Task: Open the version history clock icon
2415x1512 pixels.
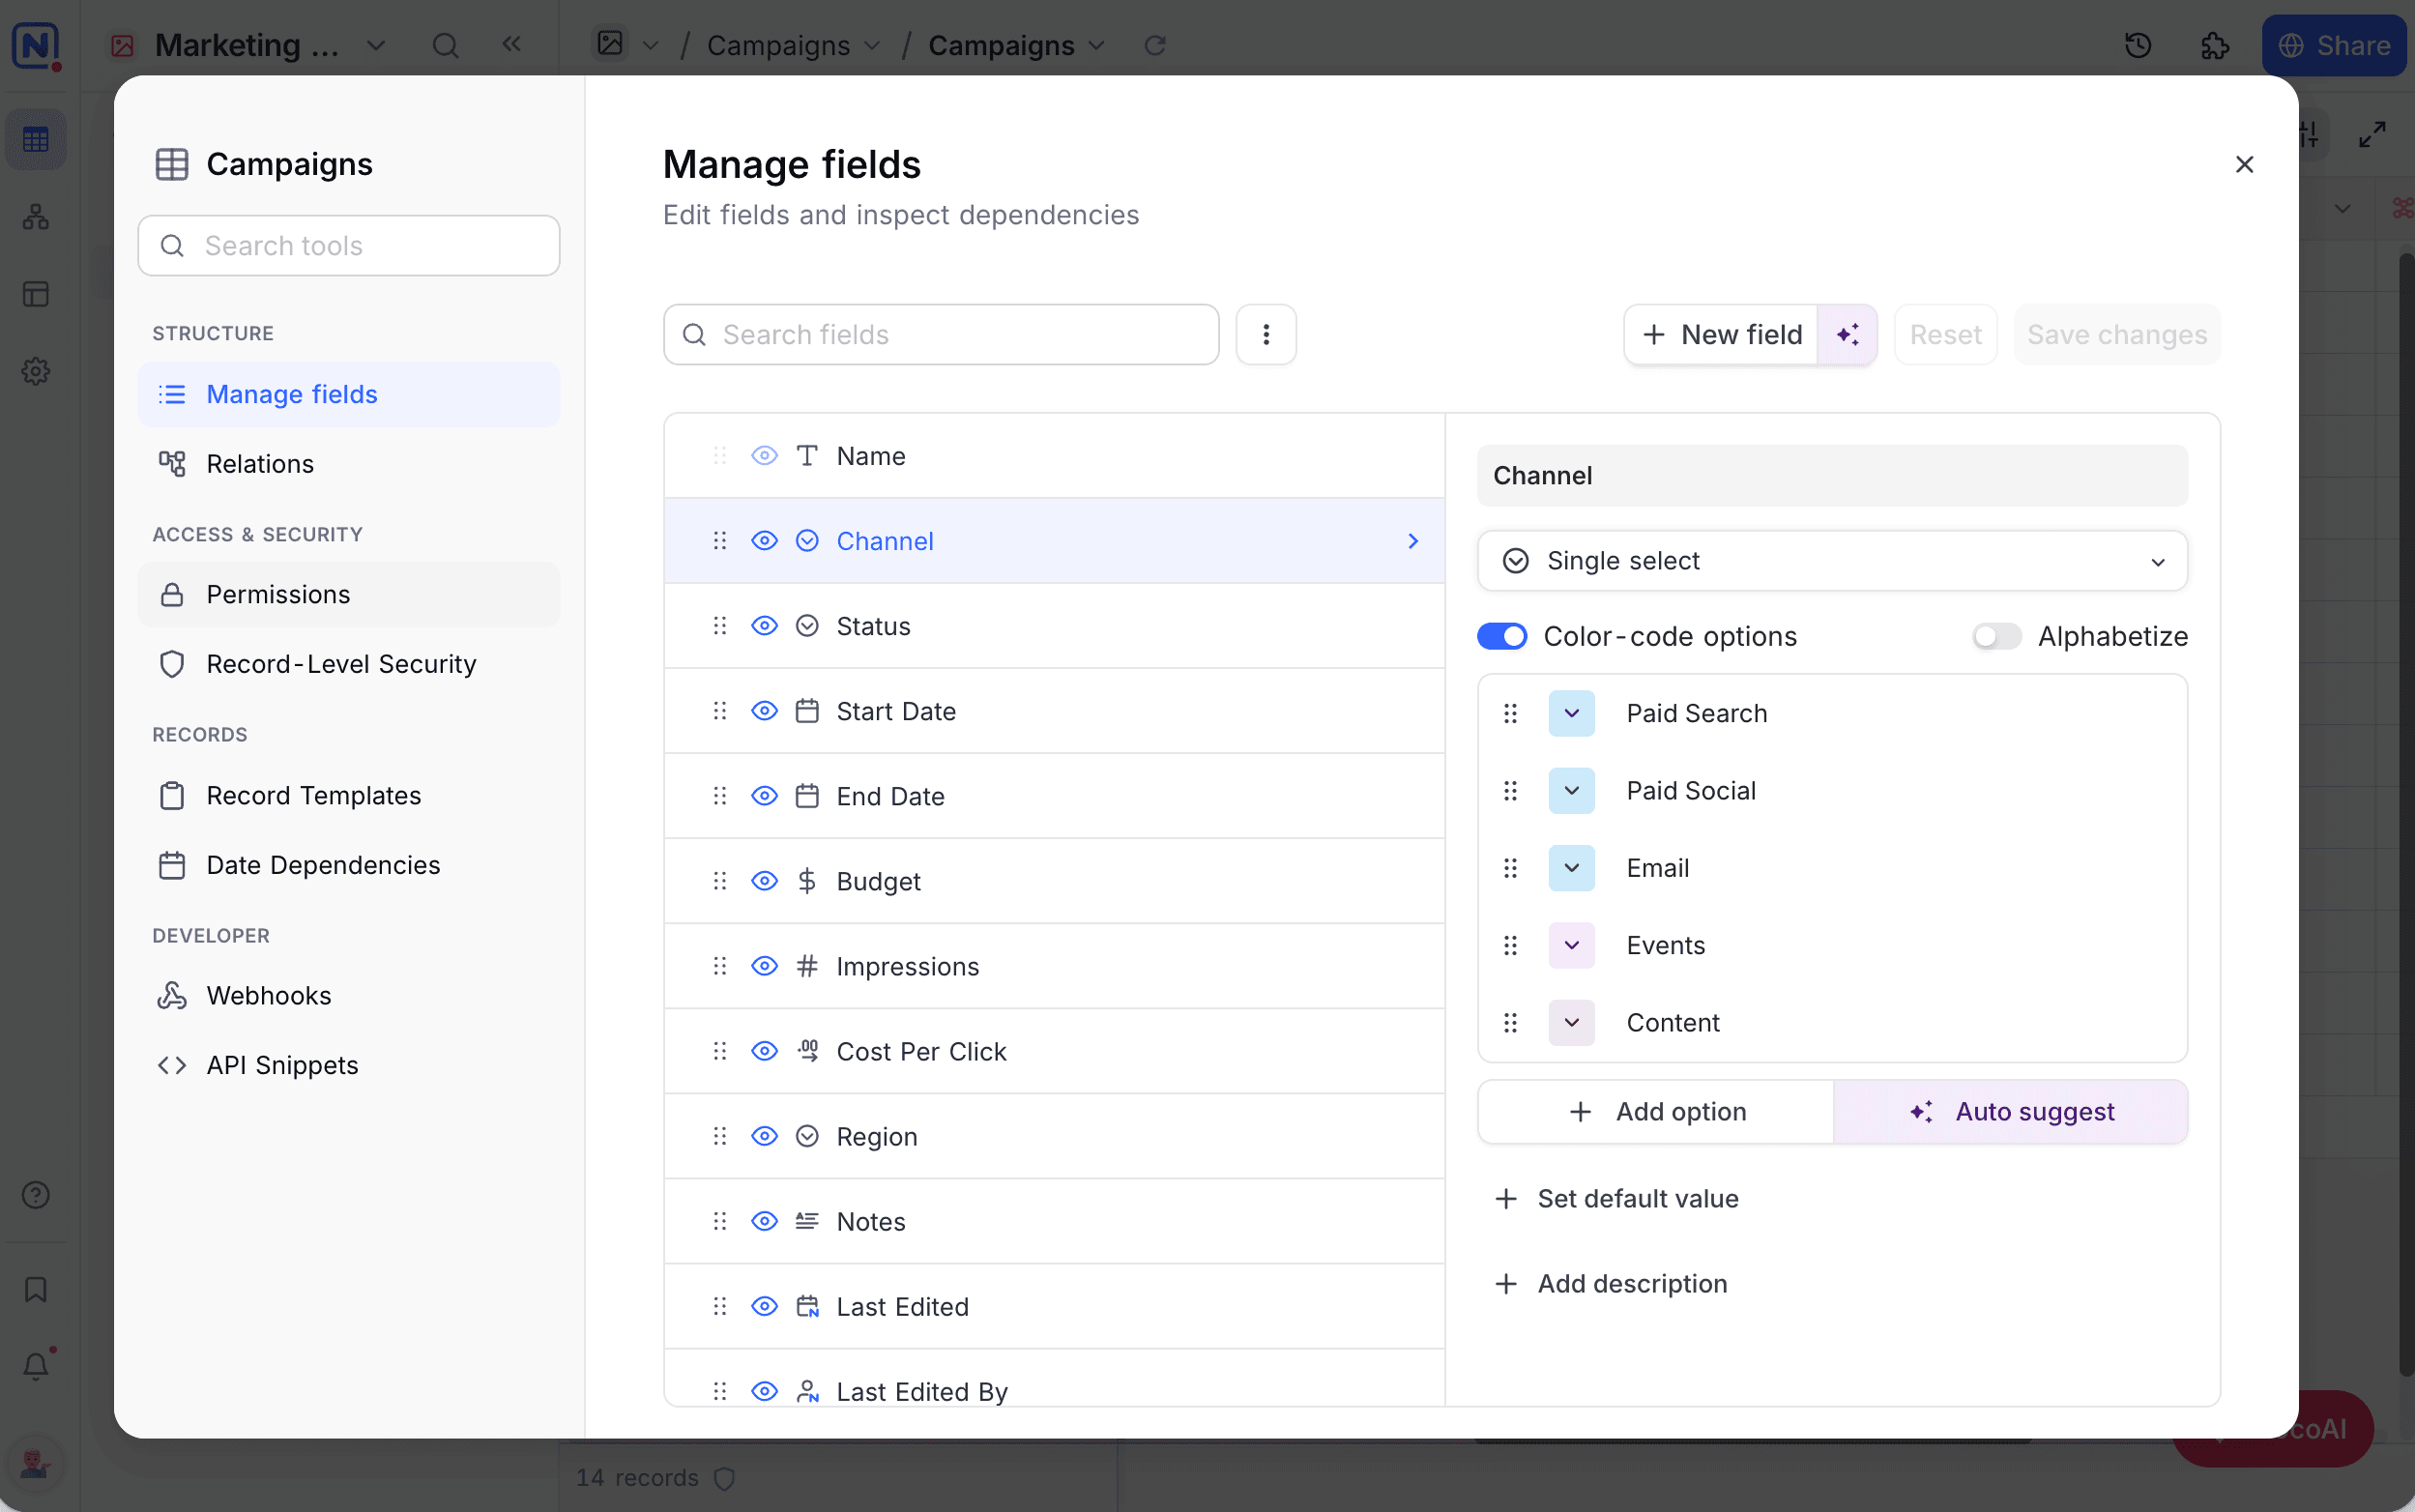Action: pos(2138,45)
